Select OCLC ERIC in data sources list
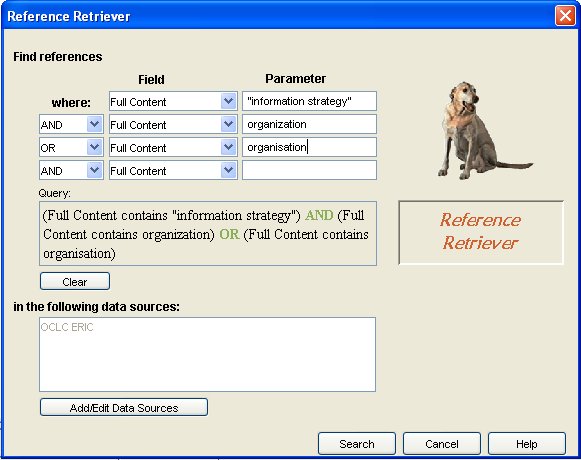Image resolution: width=581 pixels, height=460 pixels. coord(67,327)
